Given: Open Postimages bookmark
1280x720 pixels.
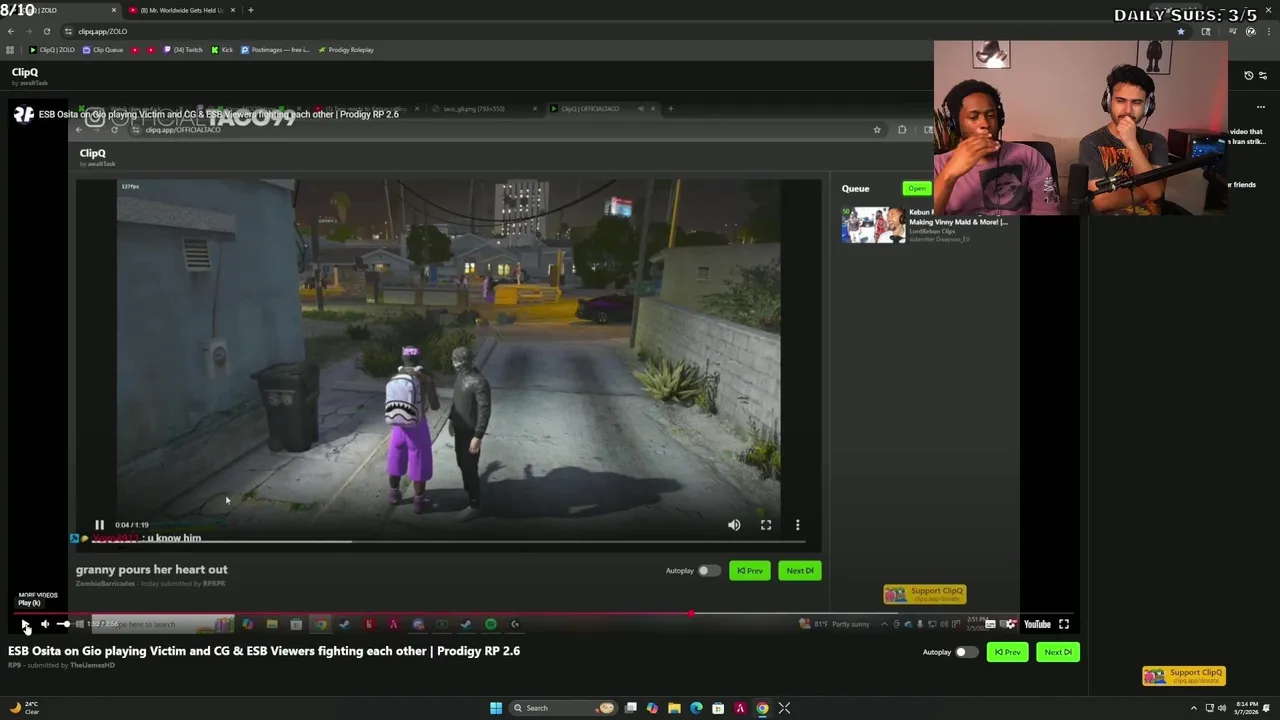Looking at the screenshot, I should click(x=275, y=50).
